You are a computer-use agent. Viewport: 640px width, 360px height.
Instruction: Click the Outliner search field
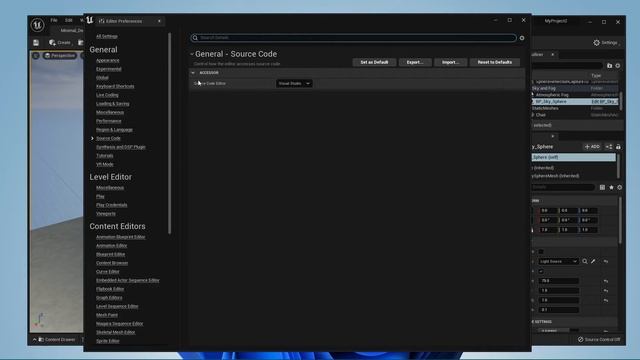coord(567,65)
